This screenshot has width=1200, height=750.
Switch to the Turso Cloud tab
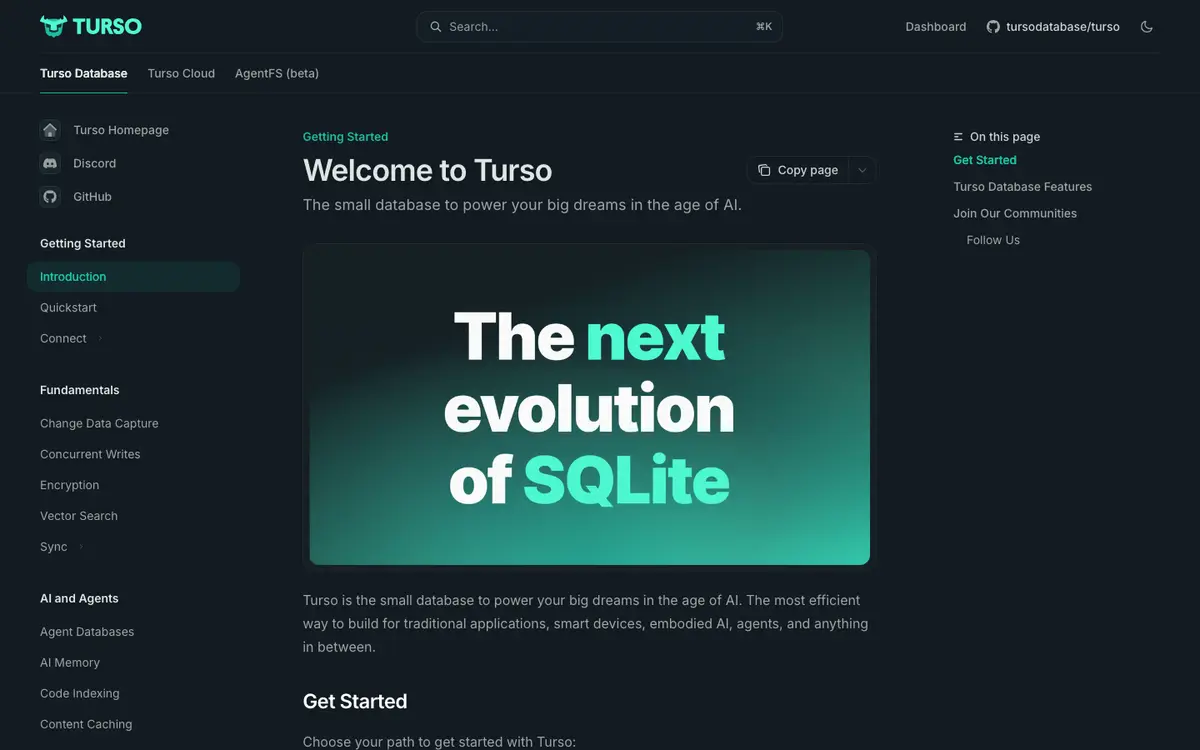[181, 73]
